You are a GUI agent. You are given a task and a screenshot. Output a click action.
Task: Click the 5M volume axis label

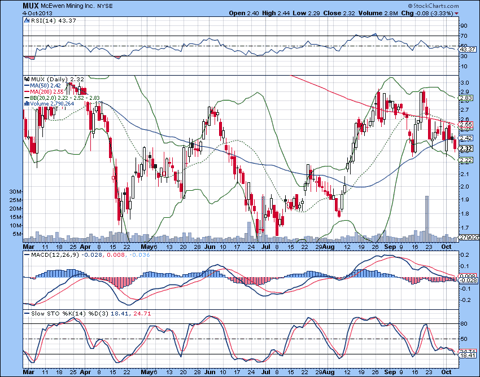(17, 234)
